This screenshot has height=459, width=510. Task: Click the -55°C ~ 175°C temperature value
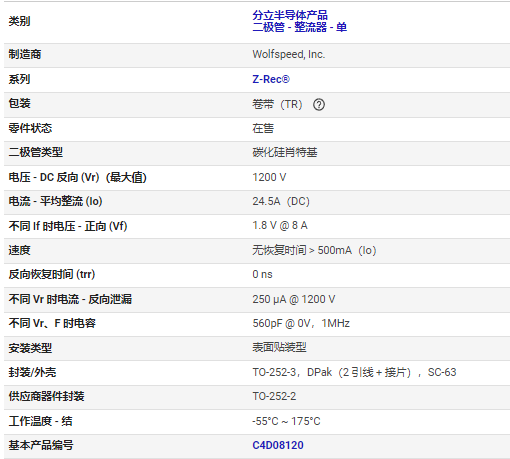point(286,421)
